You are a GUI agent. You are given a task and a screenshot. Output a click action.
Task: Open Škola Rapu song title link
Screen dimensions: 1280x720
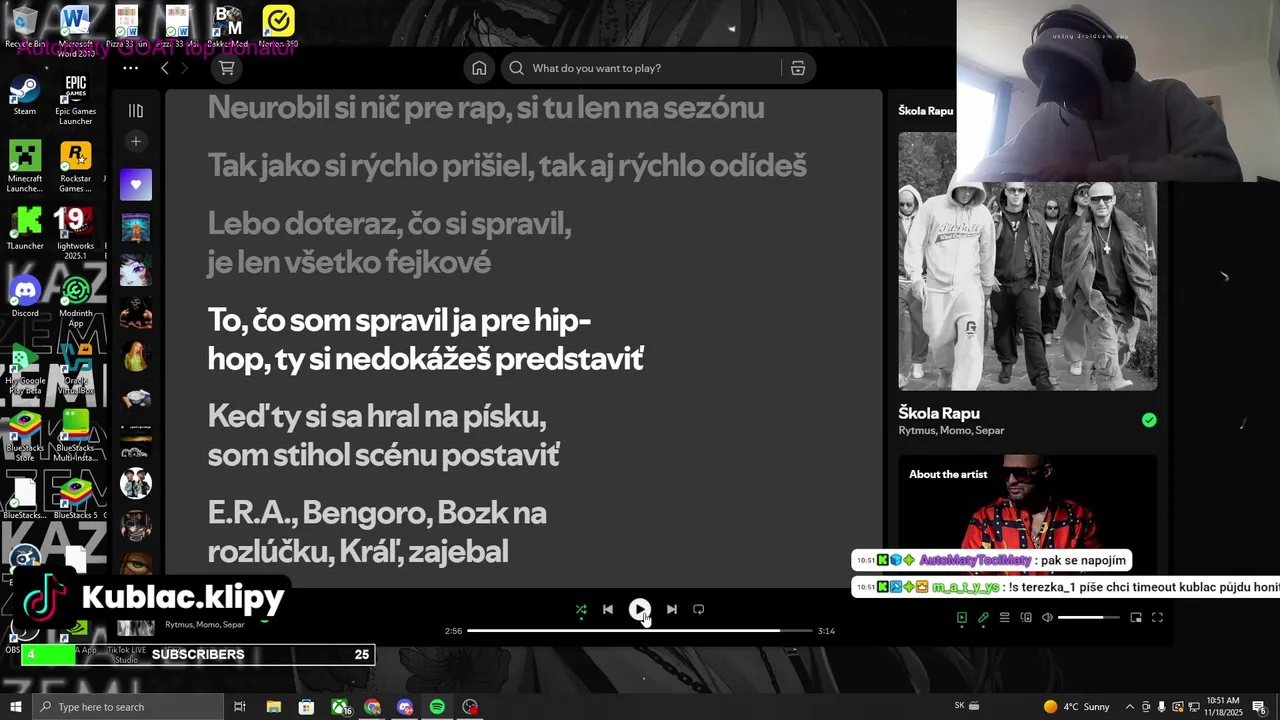(x=939, y=413)
